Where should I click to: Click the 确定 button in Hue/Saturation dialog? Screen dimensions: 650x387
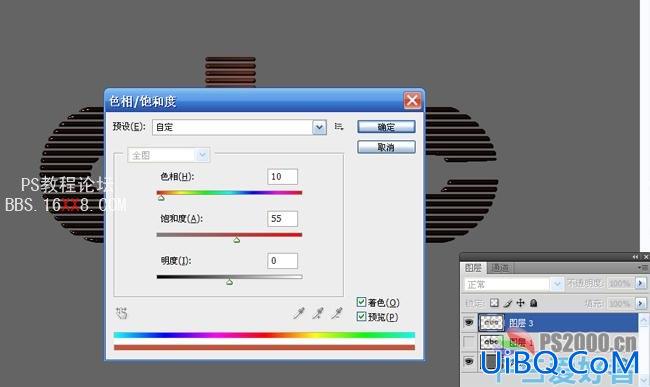386,127
